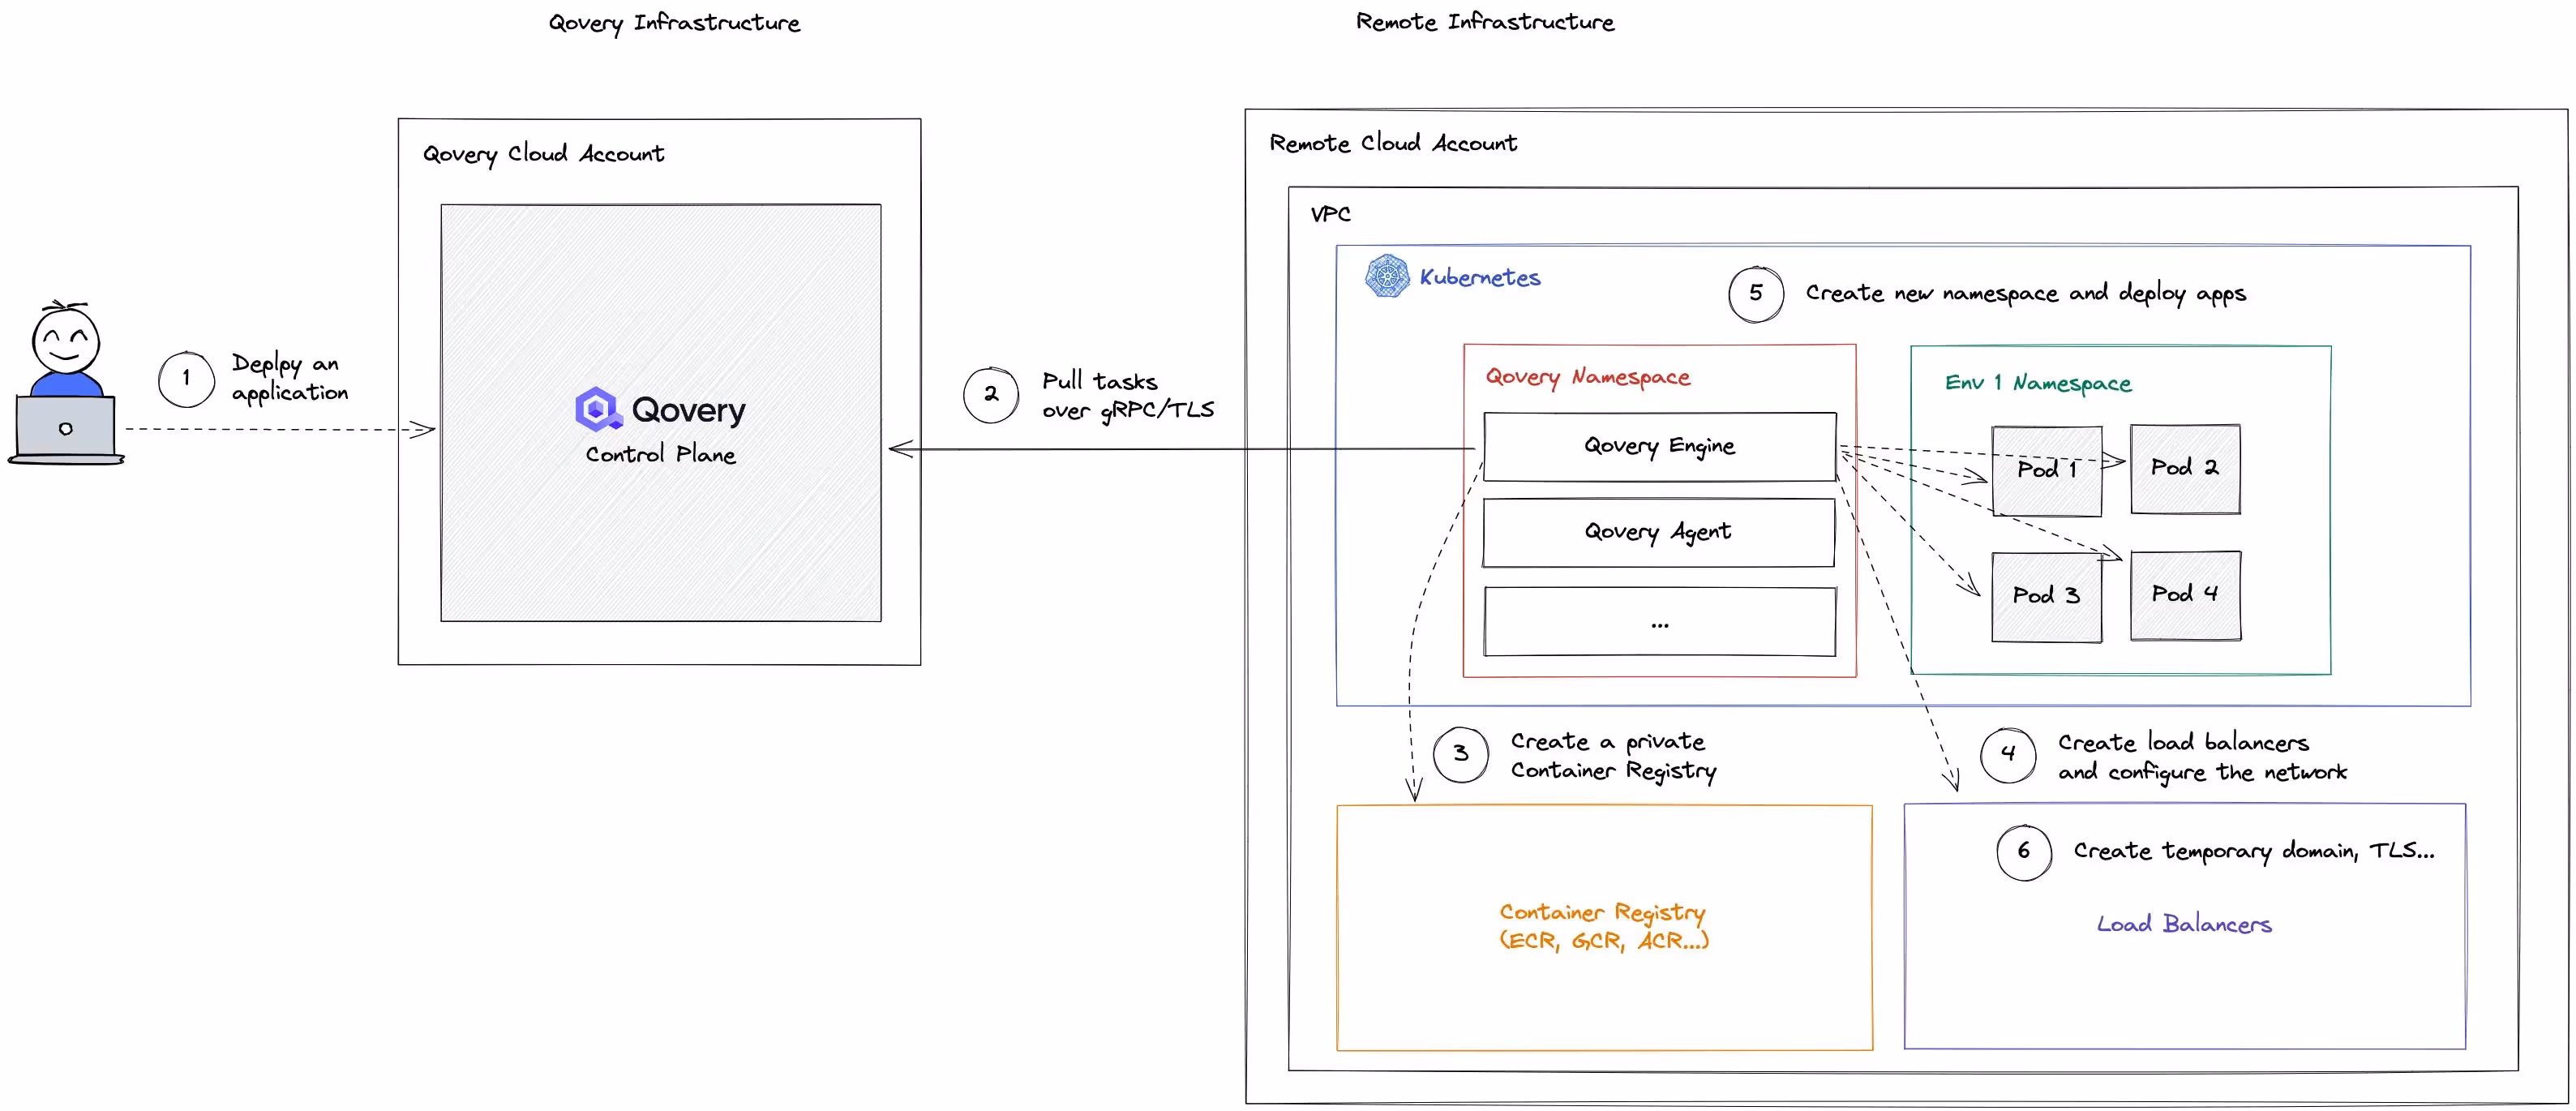Screen dimensions: 2576x1111
Task: Select the Control Plane label
Action: point(660,454)
